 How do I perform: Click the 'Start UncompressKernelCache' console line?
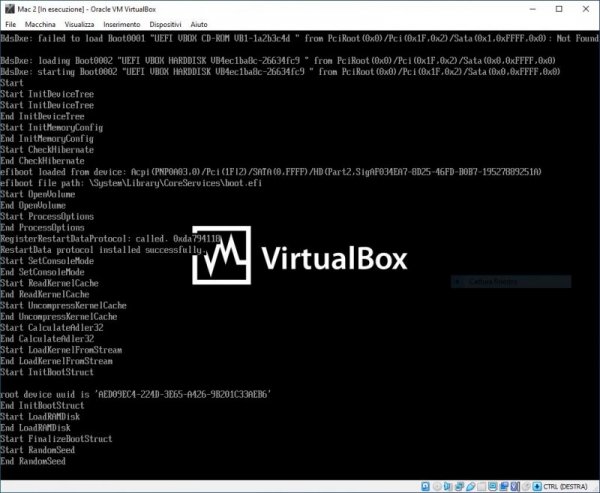pyautogui.click(x=63, y=305)
